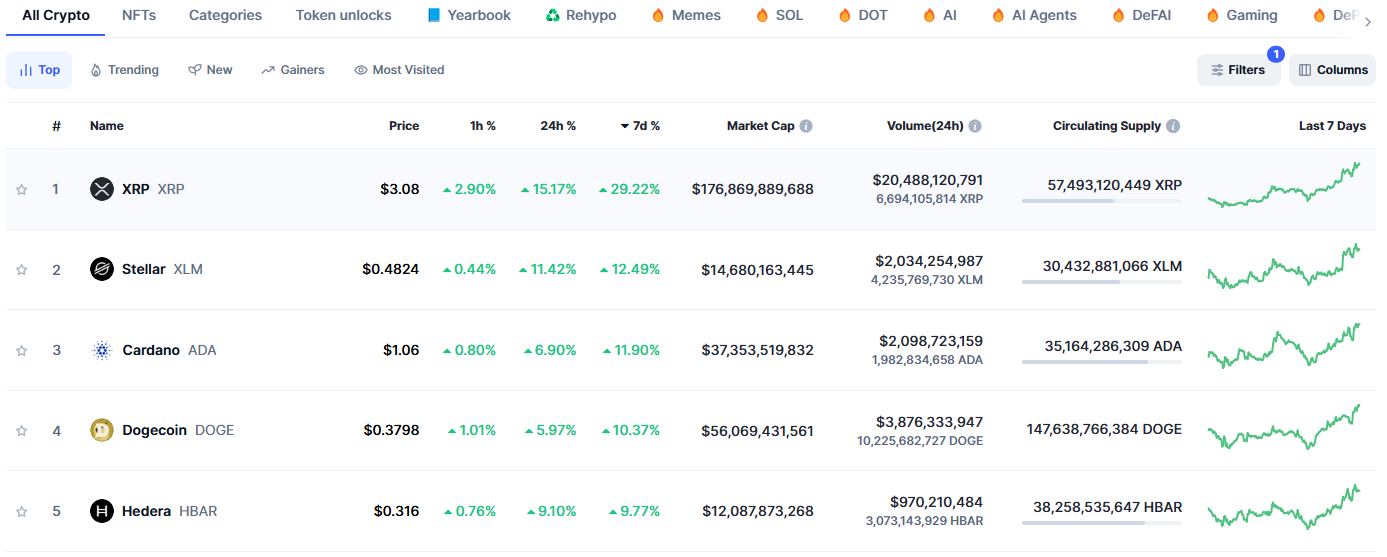Switch to the Categories tab
The image size is (1387, 557).
coord(225,16)
